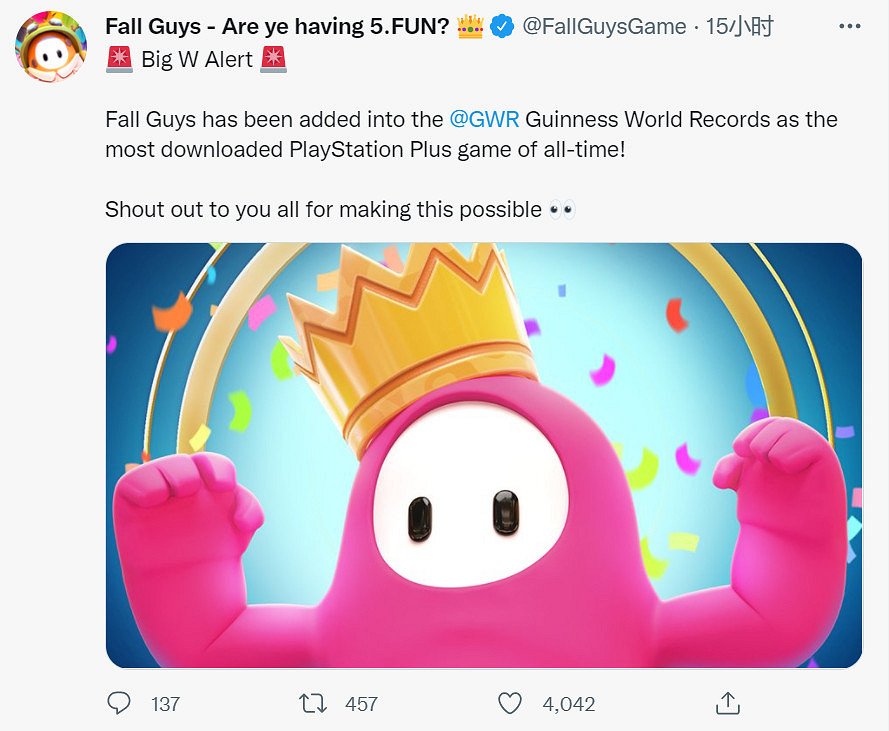Click the 'Shout out to you all' line
Viewport: 889px width, 731px height.
pyautogui.click(x=325, y=211)
